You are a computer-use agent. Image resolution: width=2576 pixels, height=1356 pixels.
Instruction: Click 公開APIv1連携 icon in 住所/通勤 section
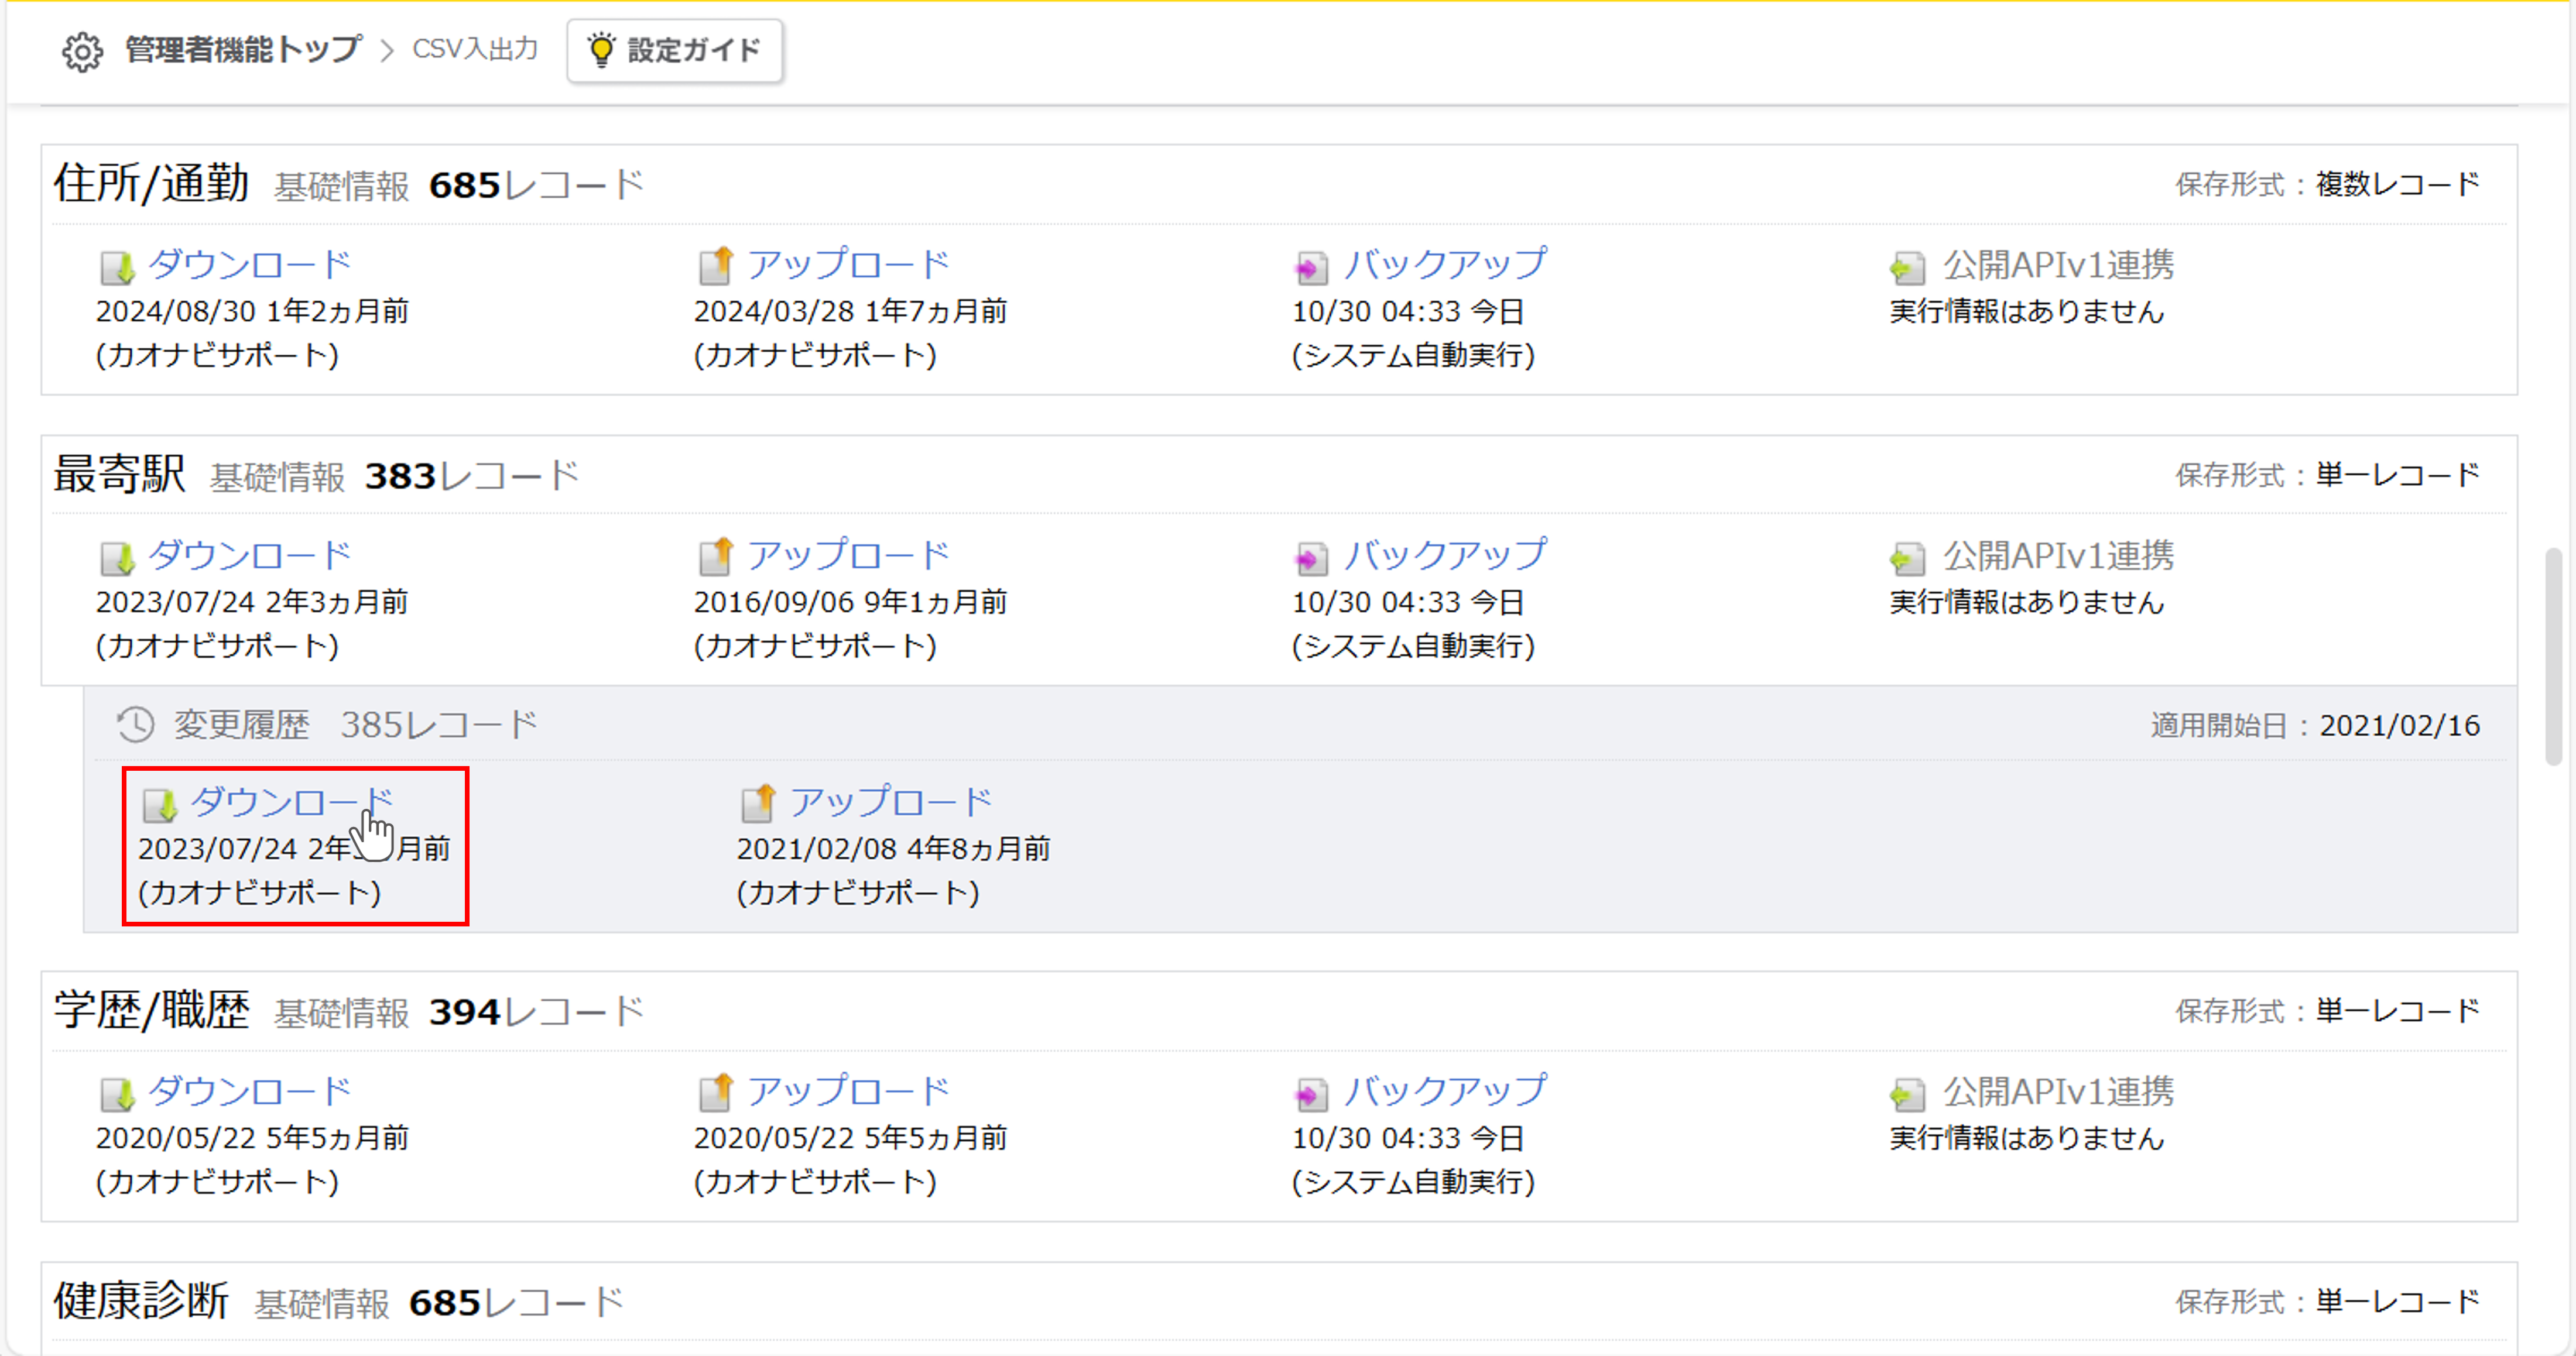(1907, 267)
